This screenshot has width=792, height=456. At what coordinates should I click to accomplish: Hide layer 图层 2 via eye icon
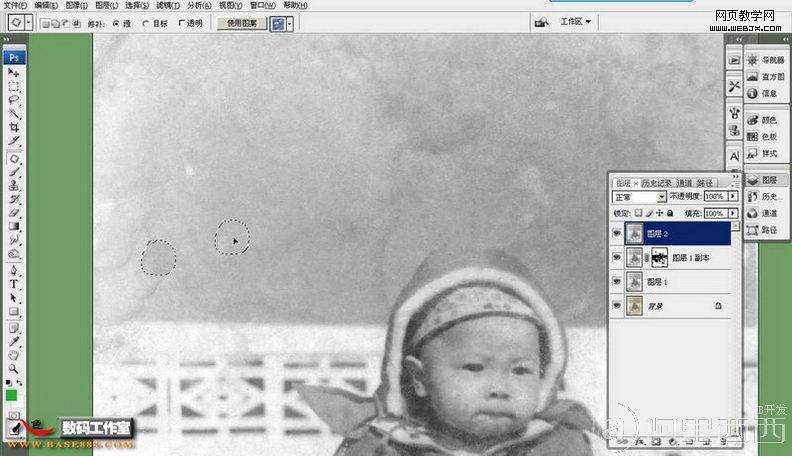(617, 233)
